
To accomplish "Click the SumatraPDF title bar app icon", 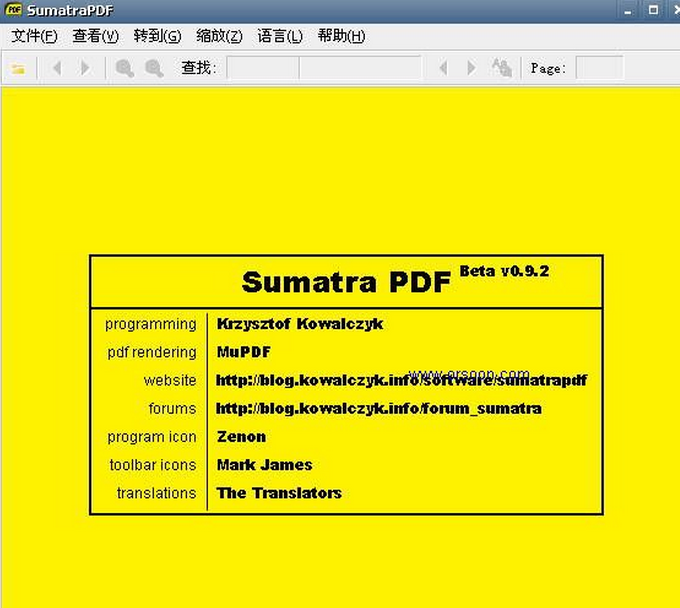I will tap(14, 10).
